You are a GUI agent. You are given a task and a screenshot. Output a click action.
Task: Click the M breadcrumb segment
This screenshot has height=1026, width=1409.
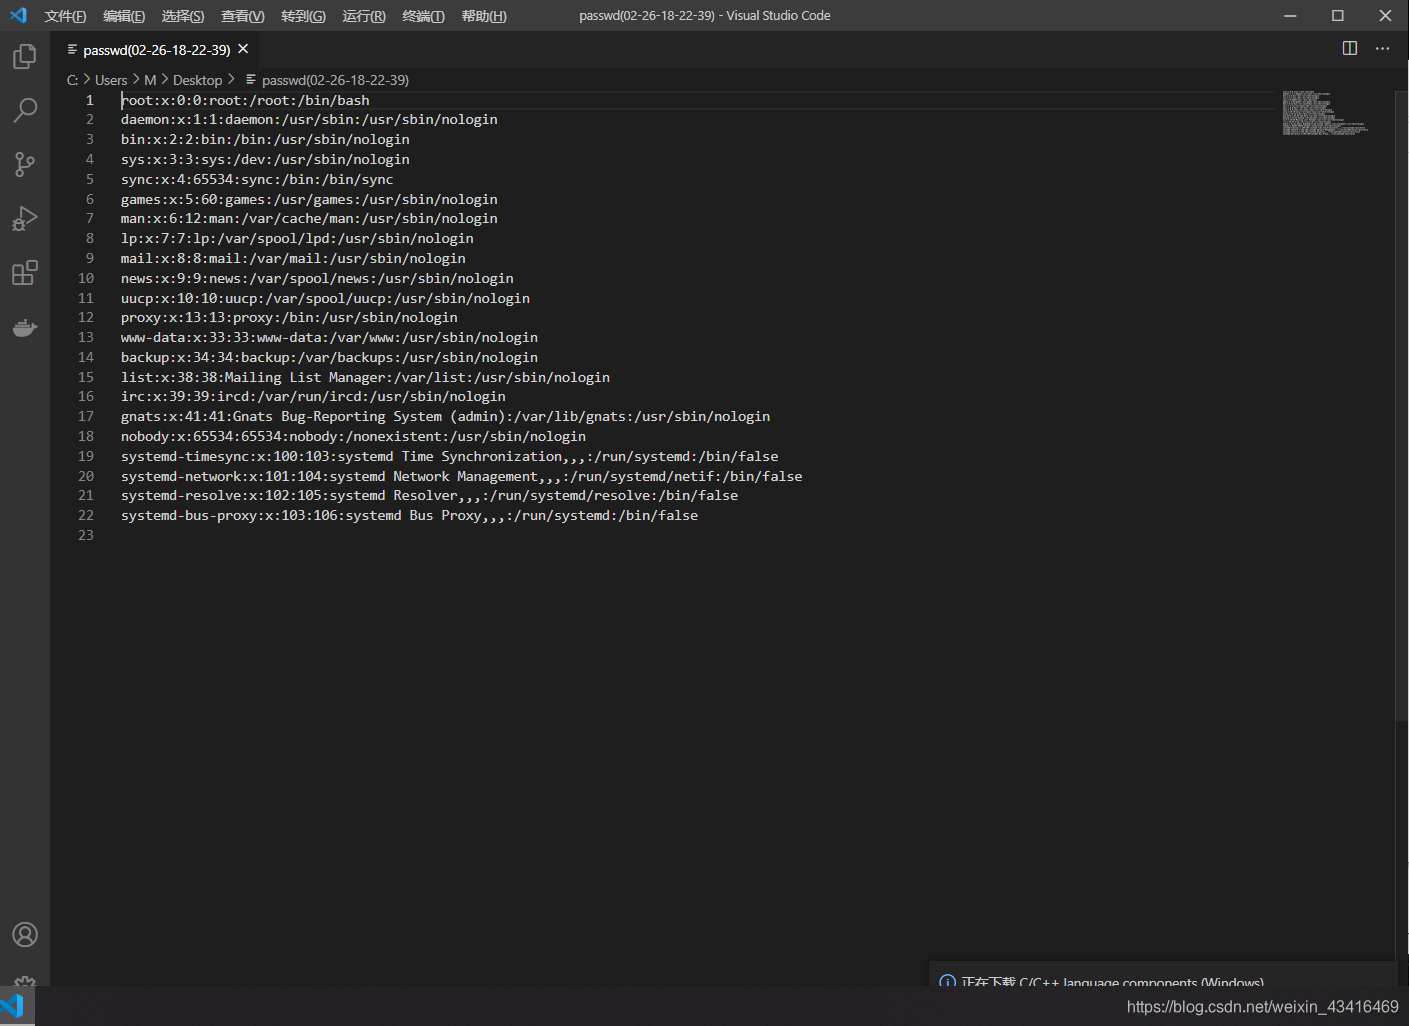(x=150, y=80)
